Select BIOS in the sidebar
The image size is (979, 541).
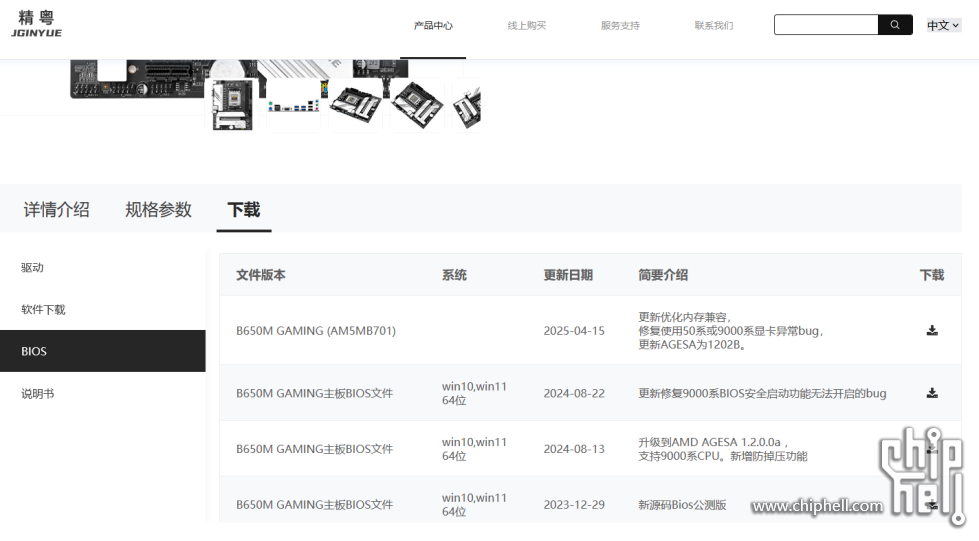pyautogui.click(x=102, y=351)
